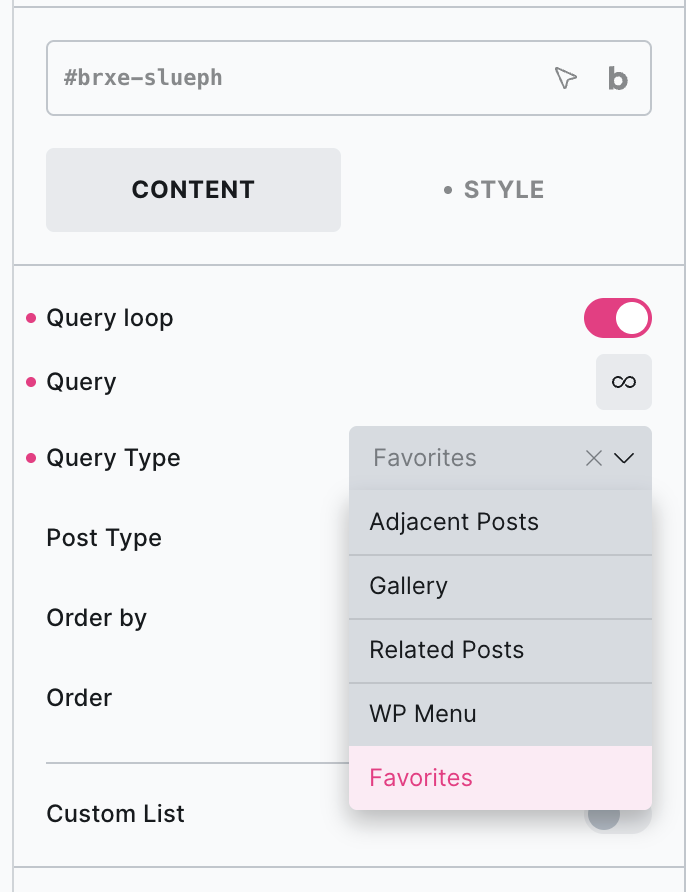This screenshot has width=694, height=892.
Task: Collapse the Query Type dropdown chevron
Action: pyautogui.click(x=625, y=458)
